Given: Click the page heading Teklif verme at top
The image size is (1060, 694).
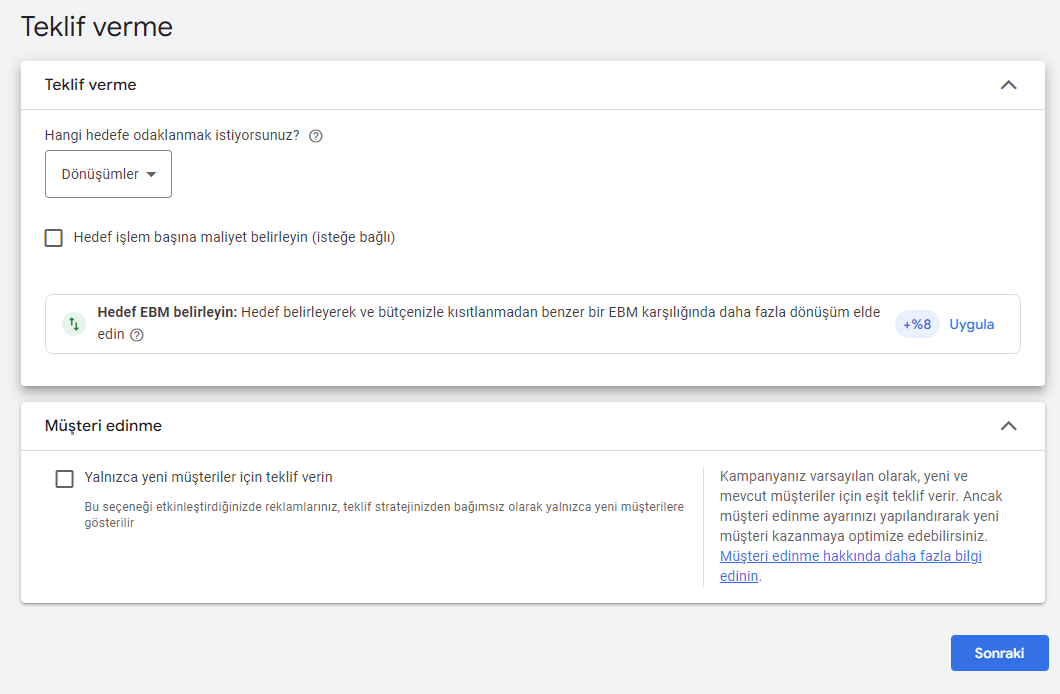Looking at the screenshot, I should [97, 27].
